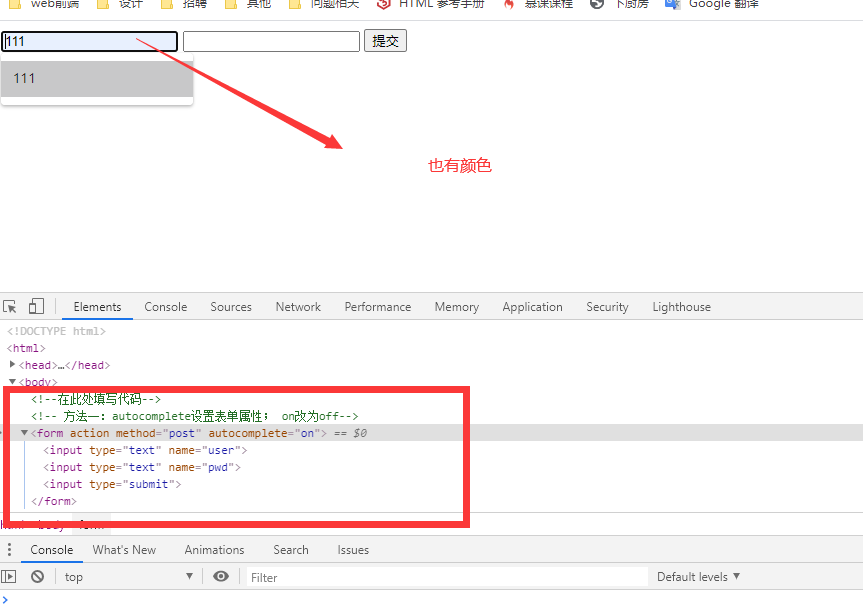Show the console sidebar icon

pyautogui.click(x=9, y=576)
